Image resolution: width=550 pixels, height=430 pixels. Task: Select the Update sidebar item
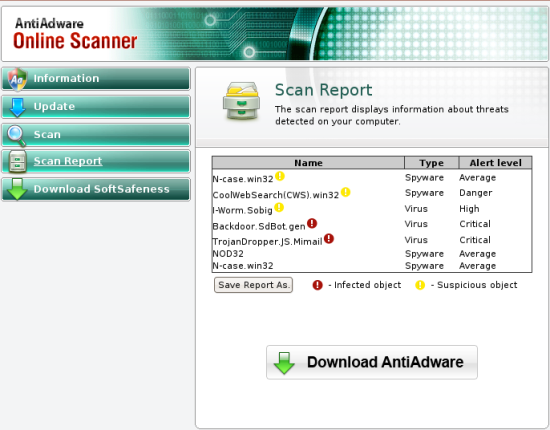(x=96, y=107)
